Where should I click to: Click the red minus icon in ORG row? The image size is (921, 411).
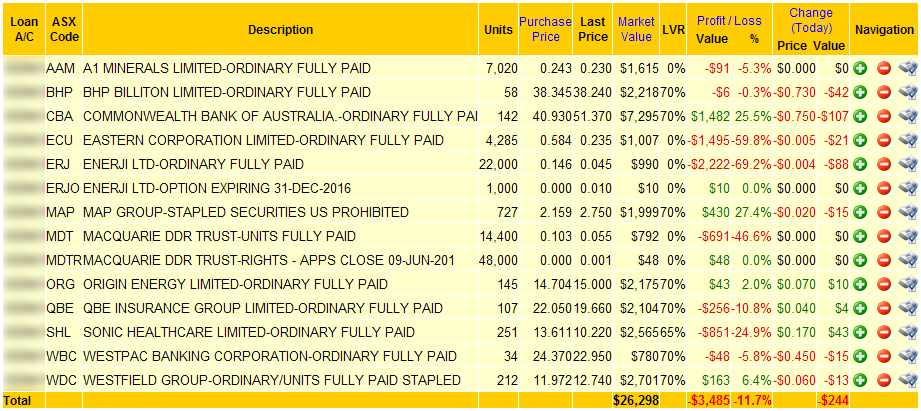[884, 285]
